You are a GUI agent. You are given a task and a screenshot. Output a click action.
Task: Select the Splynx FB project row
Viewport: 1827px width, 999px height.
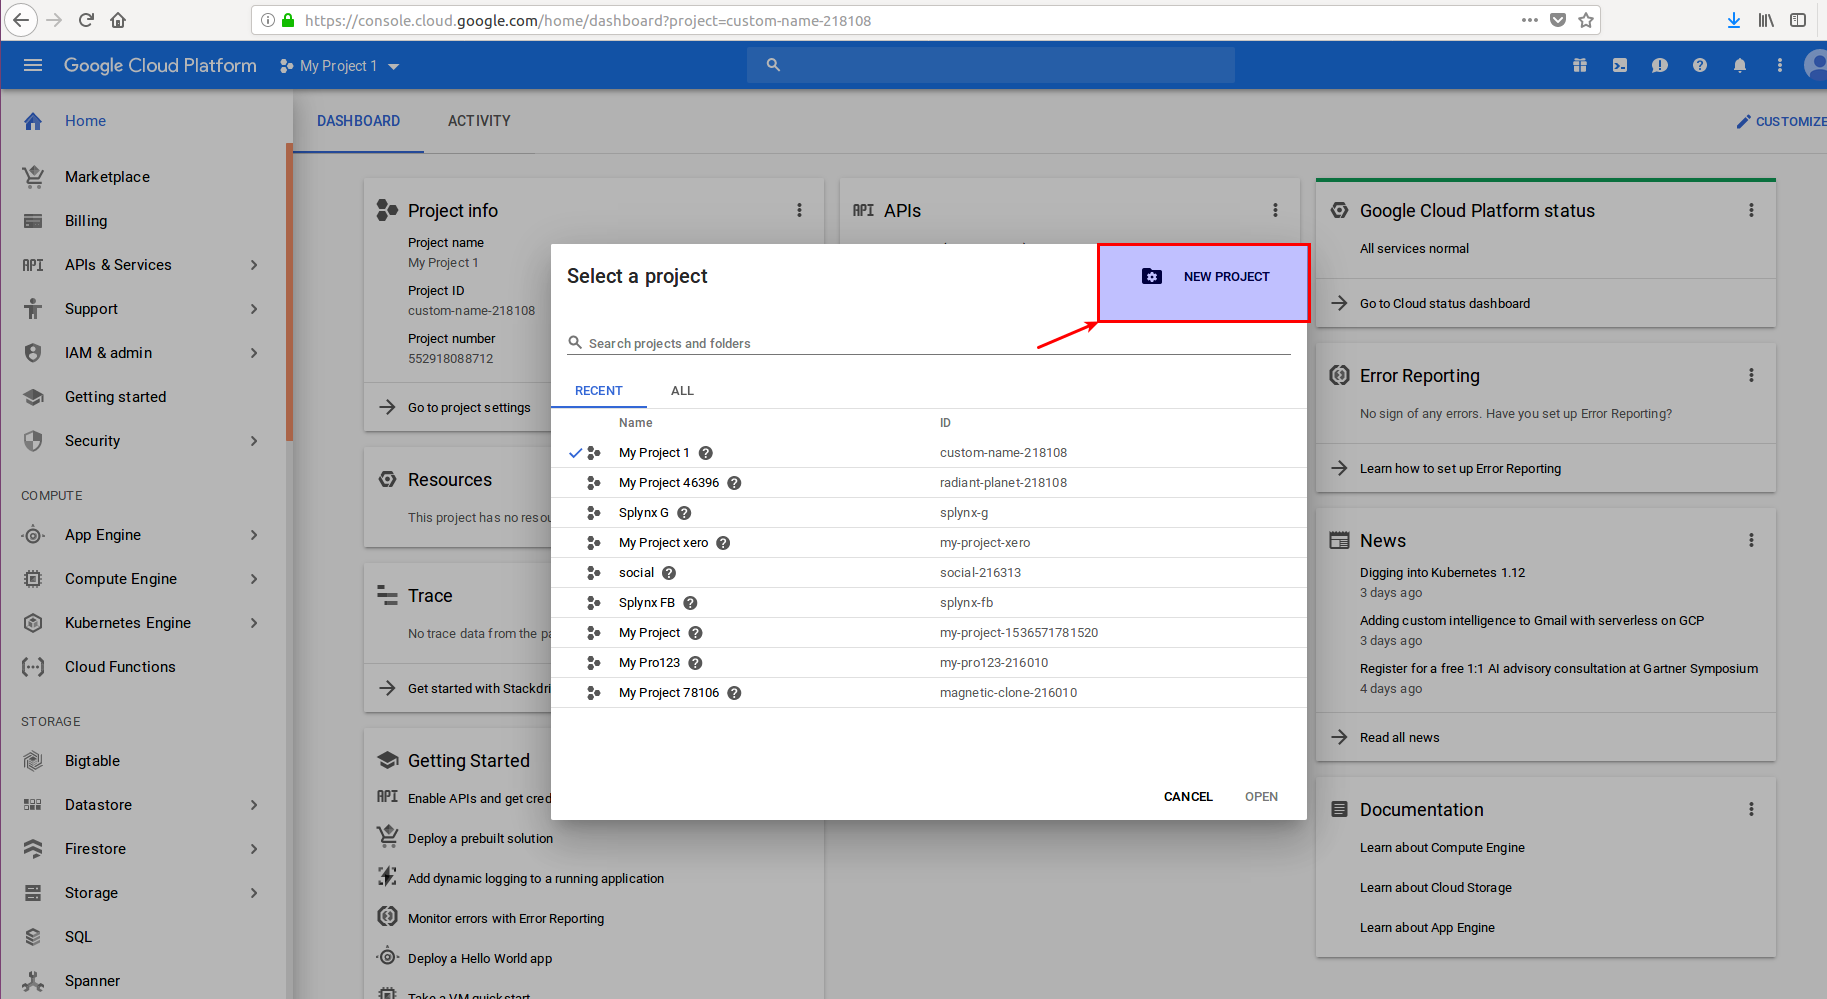(928, 603)
